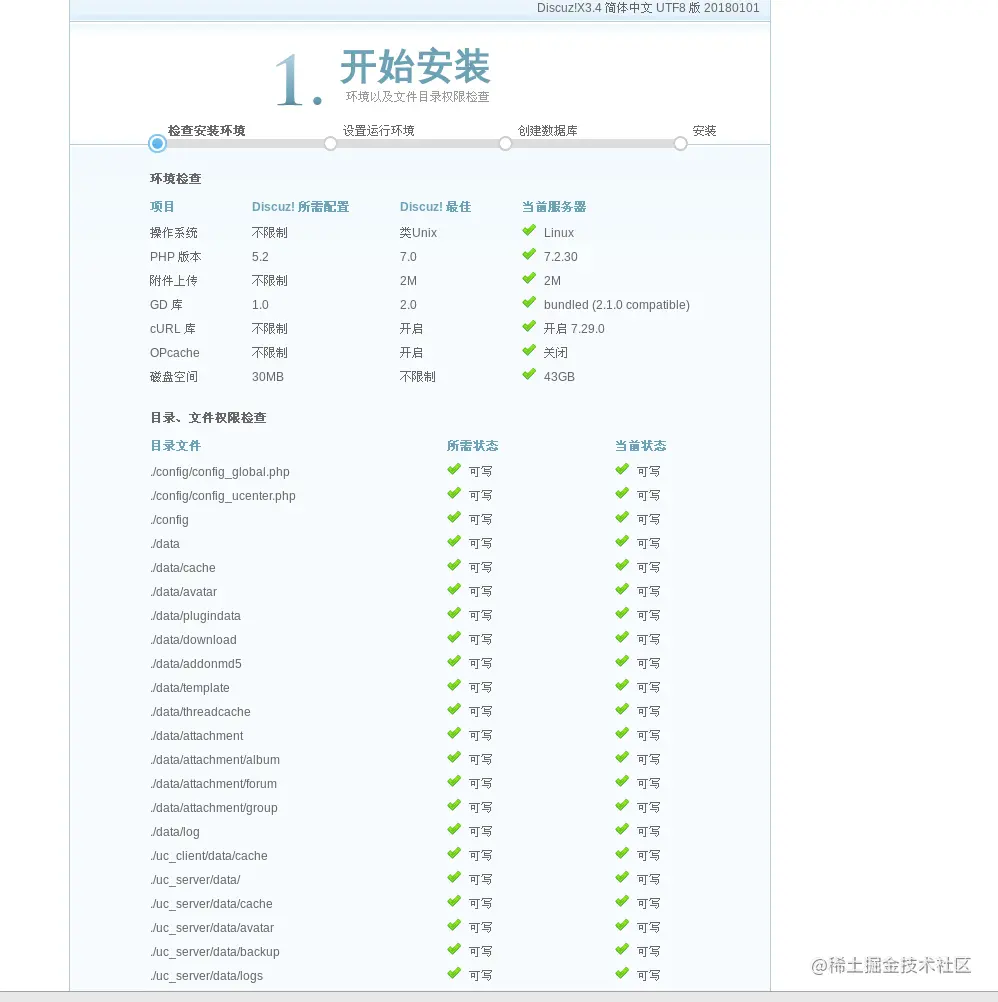This screenshot has width=998, height=1002.
Task: Click required-state check for ./data/template
Action: (454, 685)
